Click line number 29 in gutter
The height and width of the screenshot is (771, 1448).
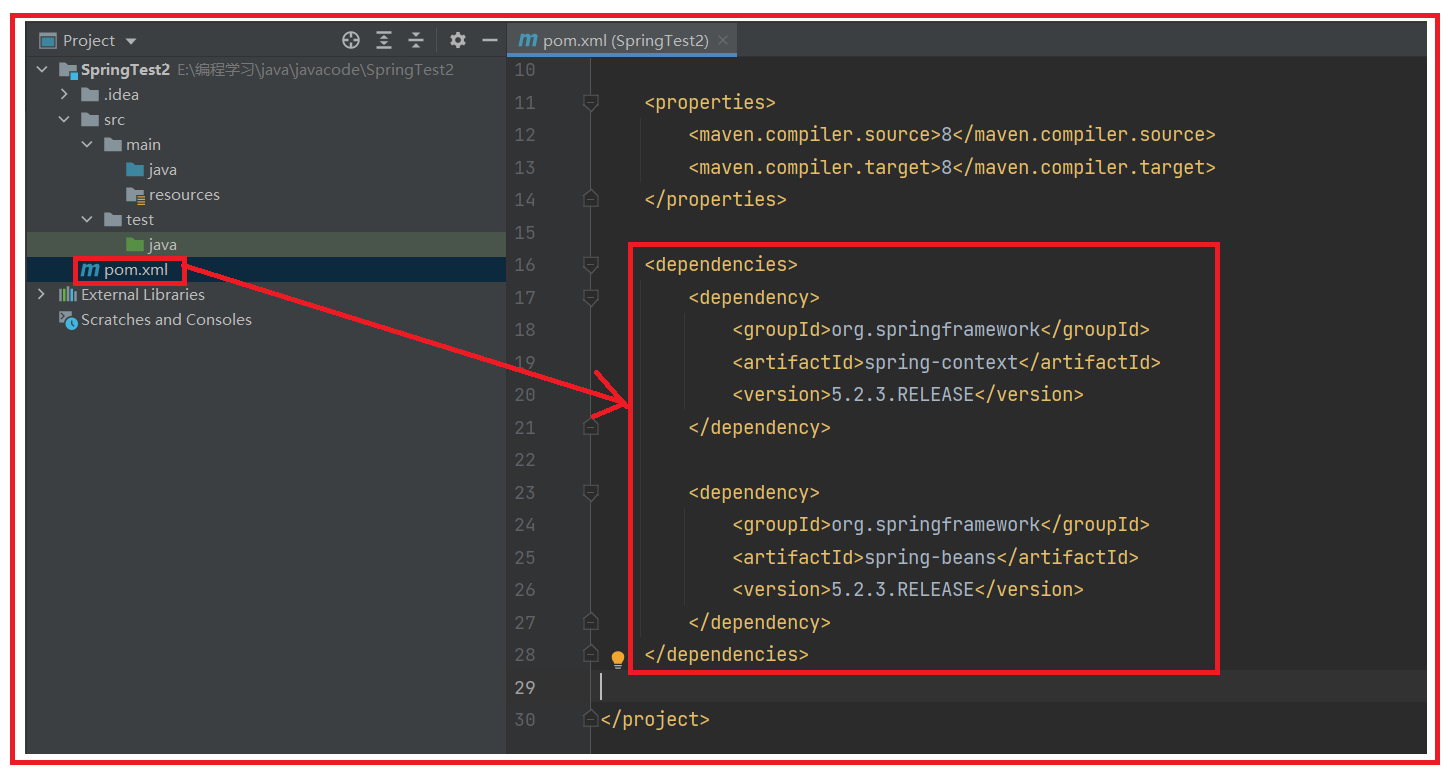pyautogui.click(x=524, y=687)
